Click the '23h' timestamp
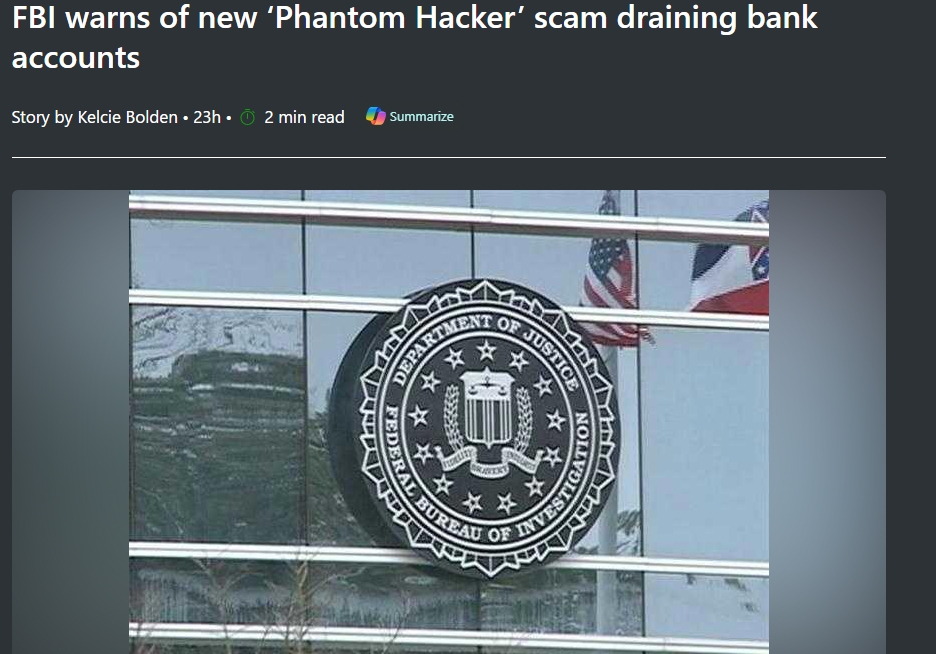The width and height of the screenshot is (936, 654). click(x=207, y=117)
